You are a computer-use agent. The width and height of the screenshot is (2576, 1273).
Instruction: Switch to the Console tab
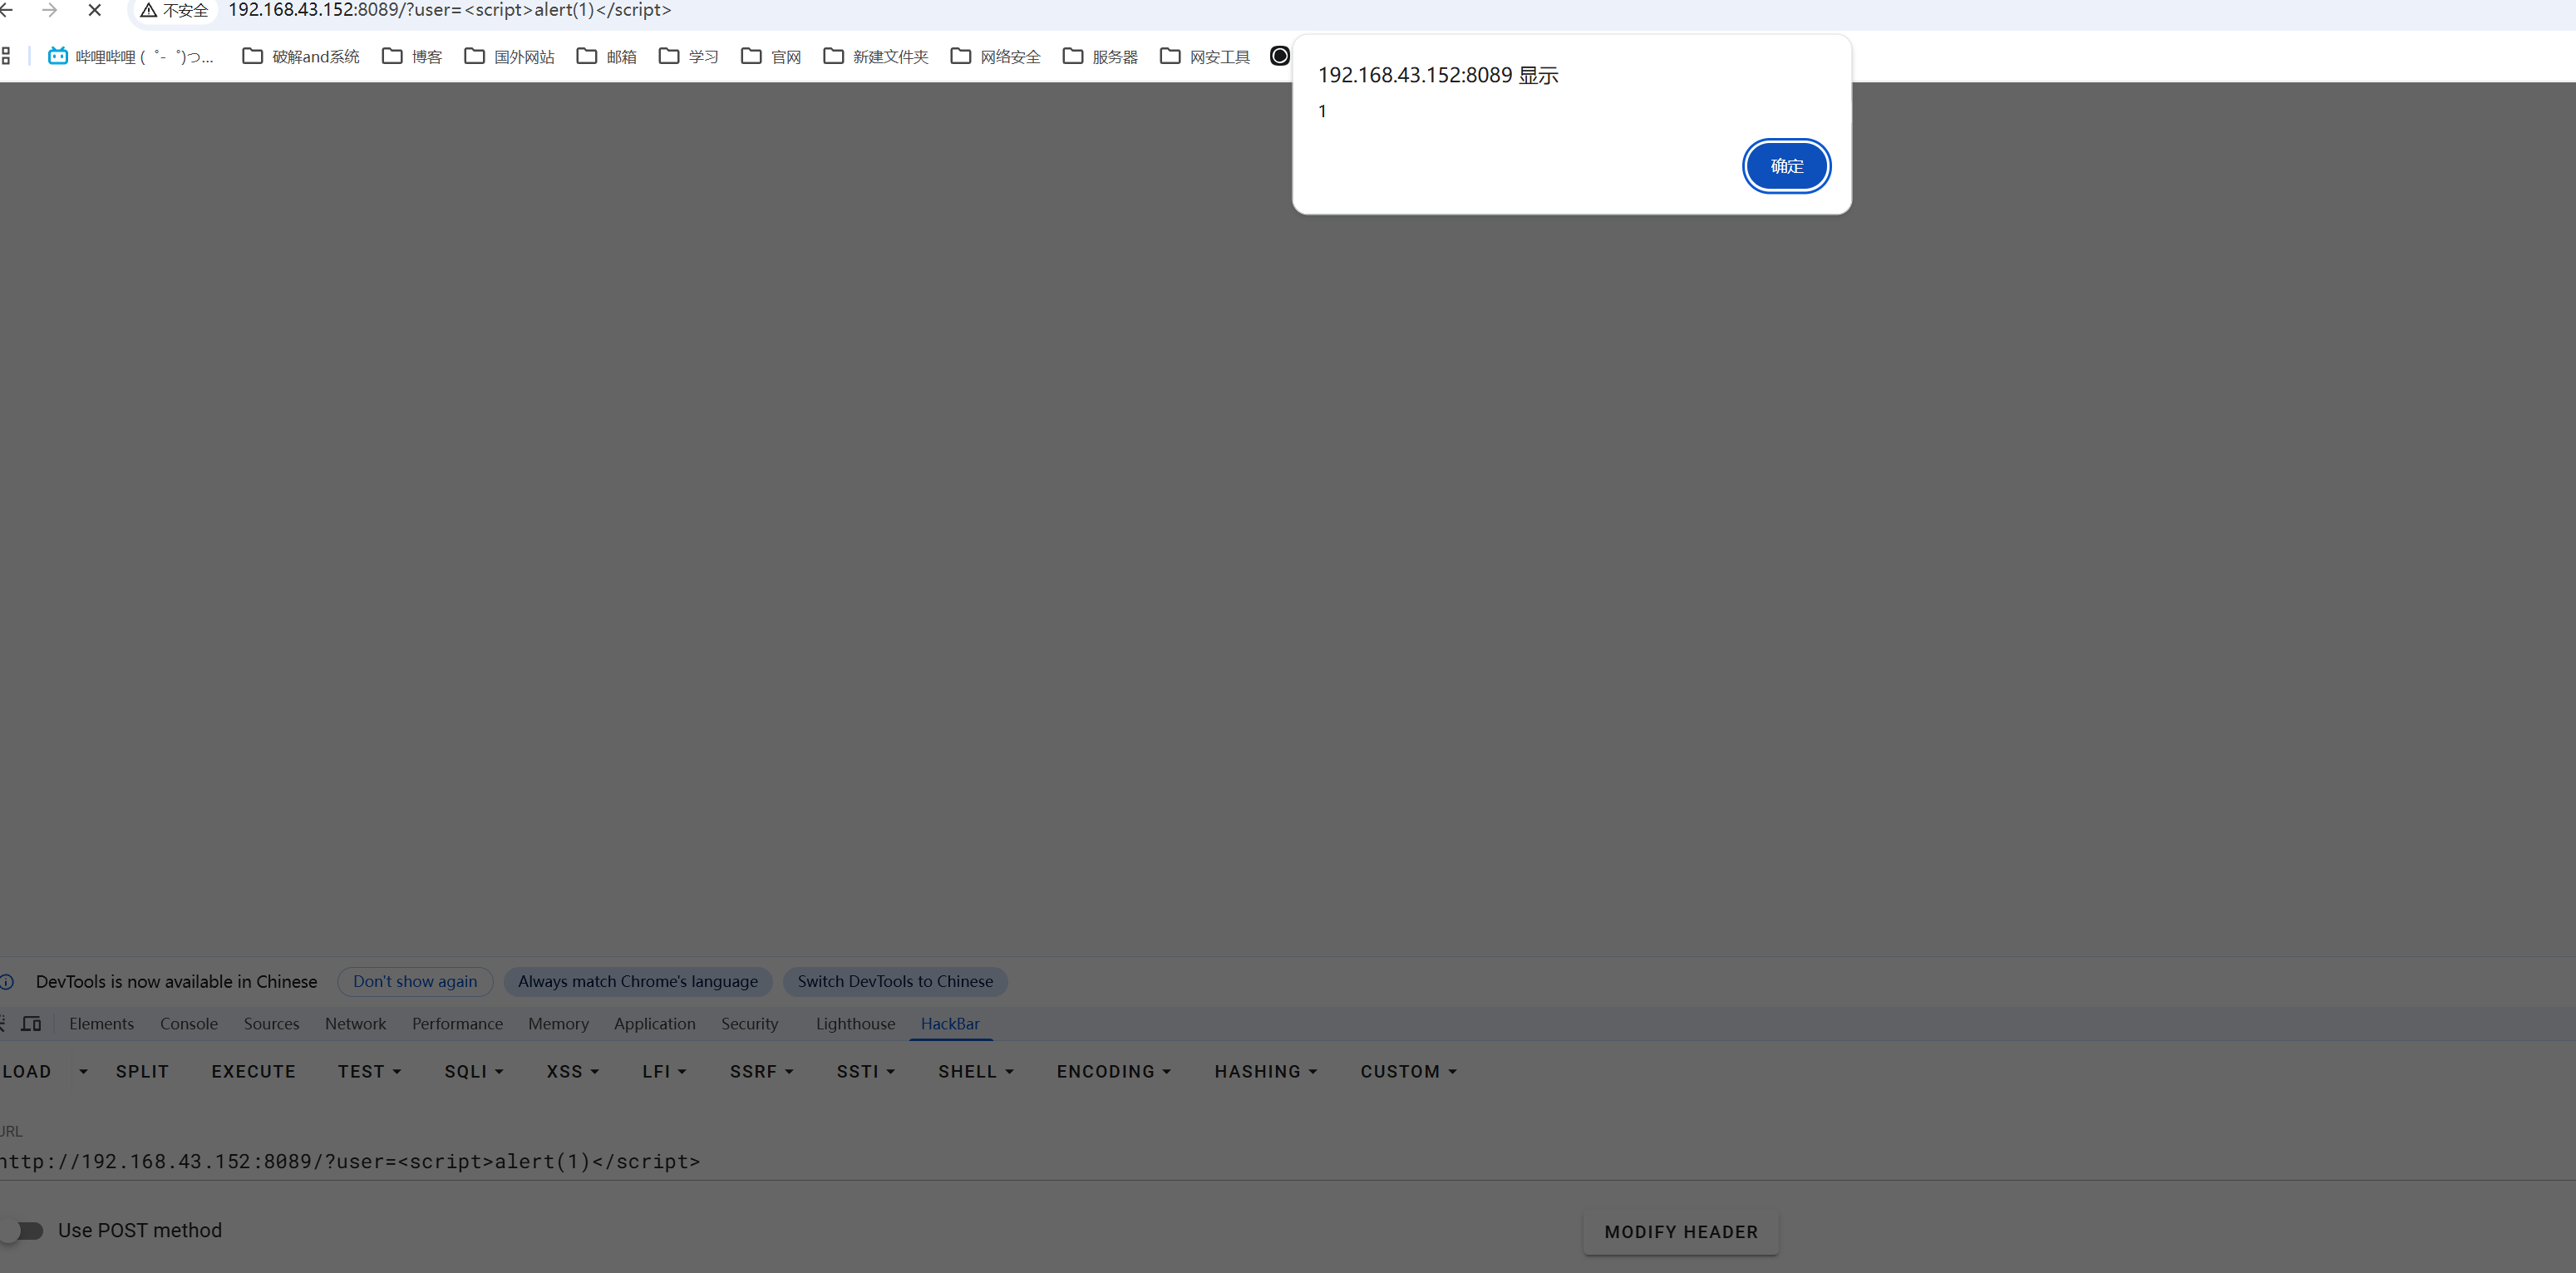pos(189,1023)
